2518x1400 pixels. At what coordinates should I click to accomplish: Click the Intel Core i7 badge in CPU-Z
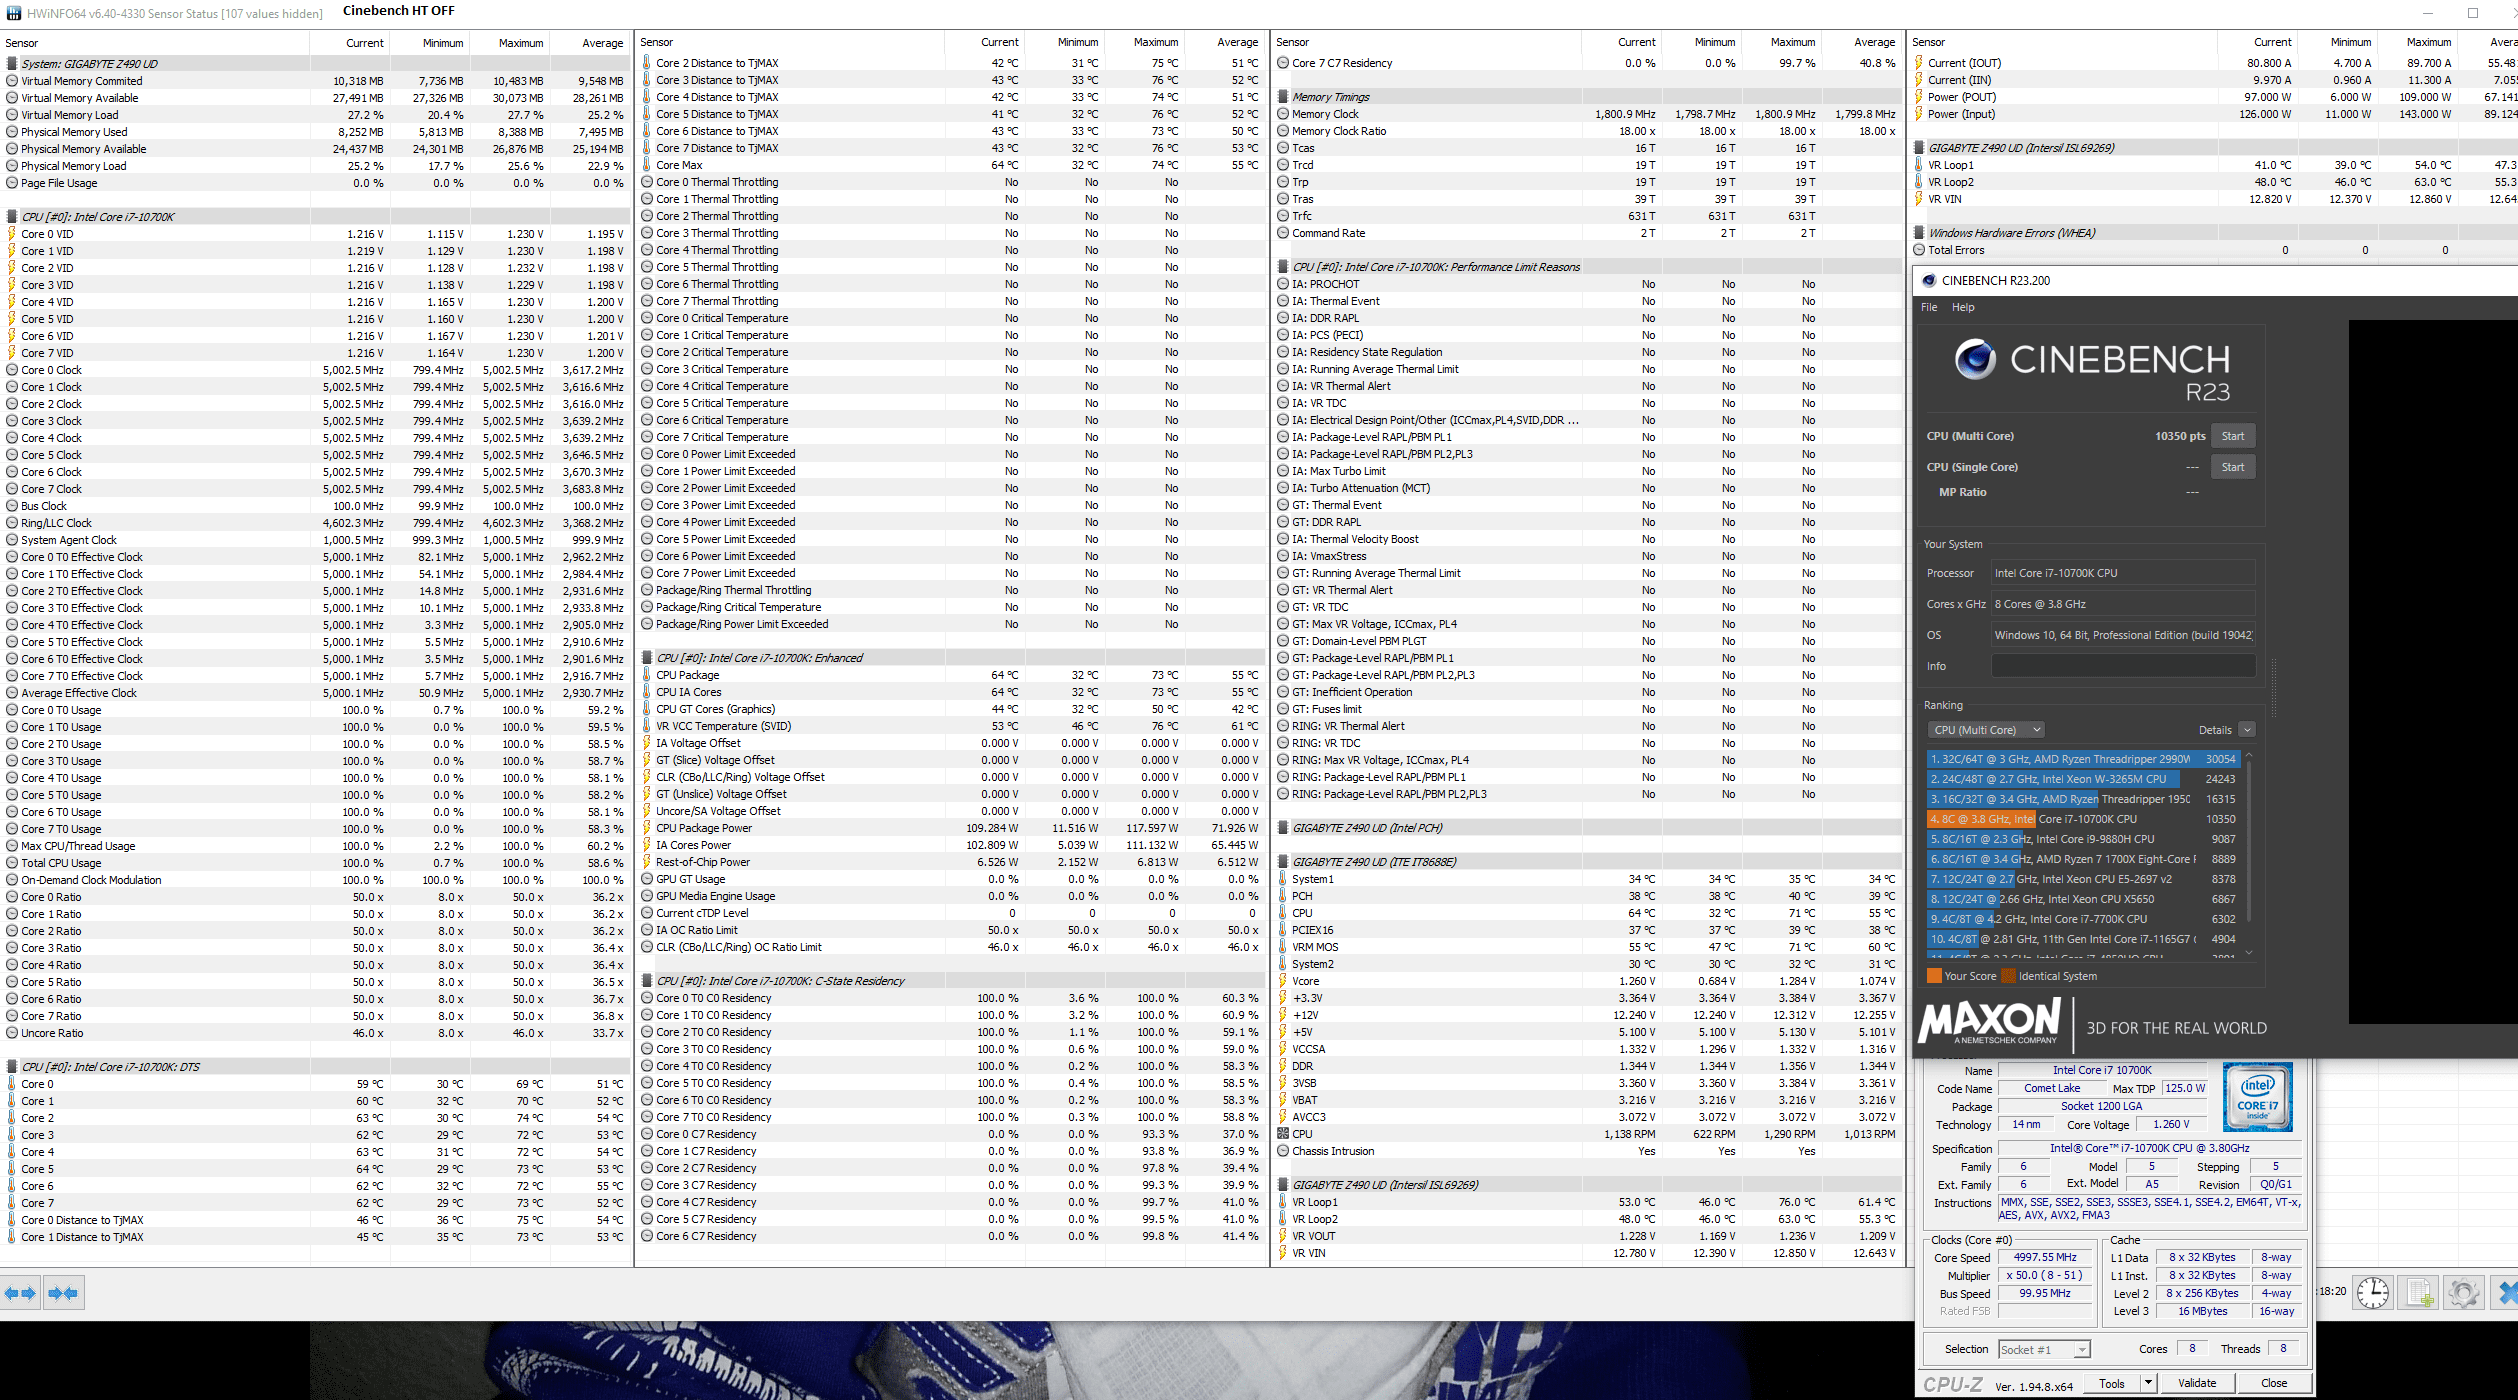click(2258, 1097)
